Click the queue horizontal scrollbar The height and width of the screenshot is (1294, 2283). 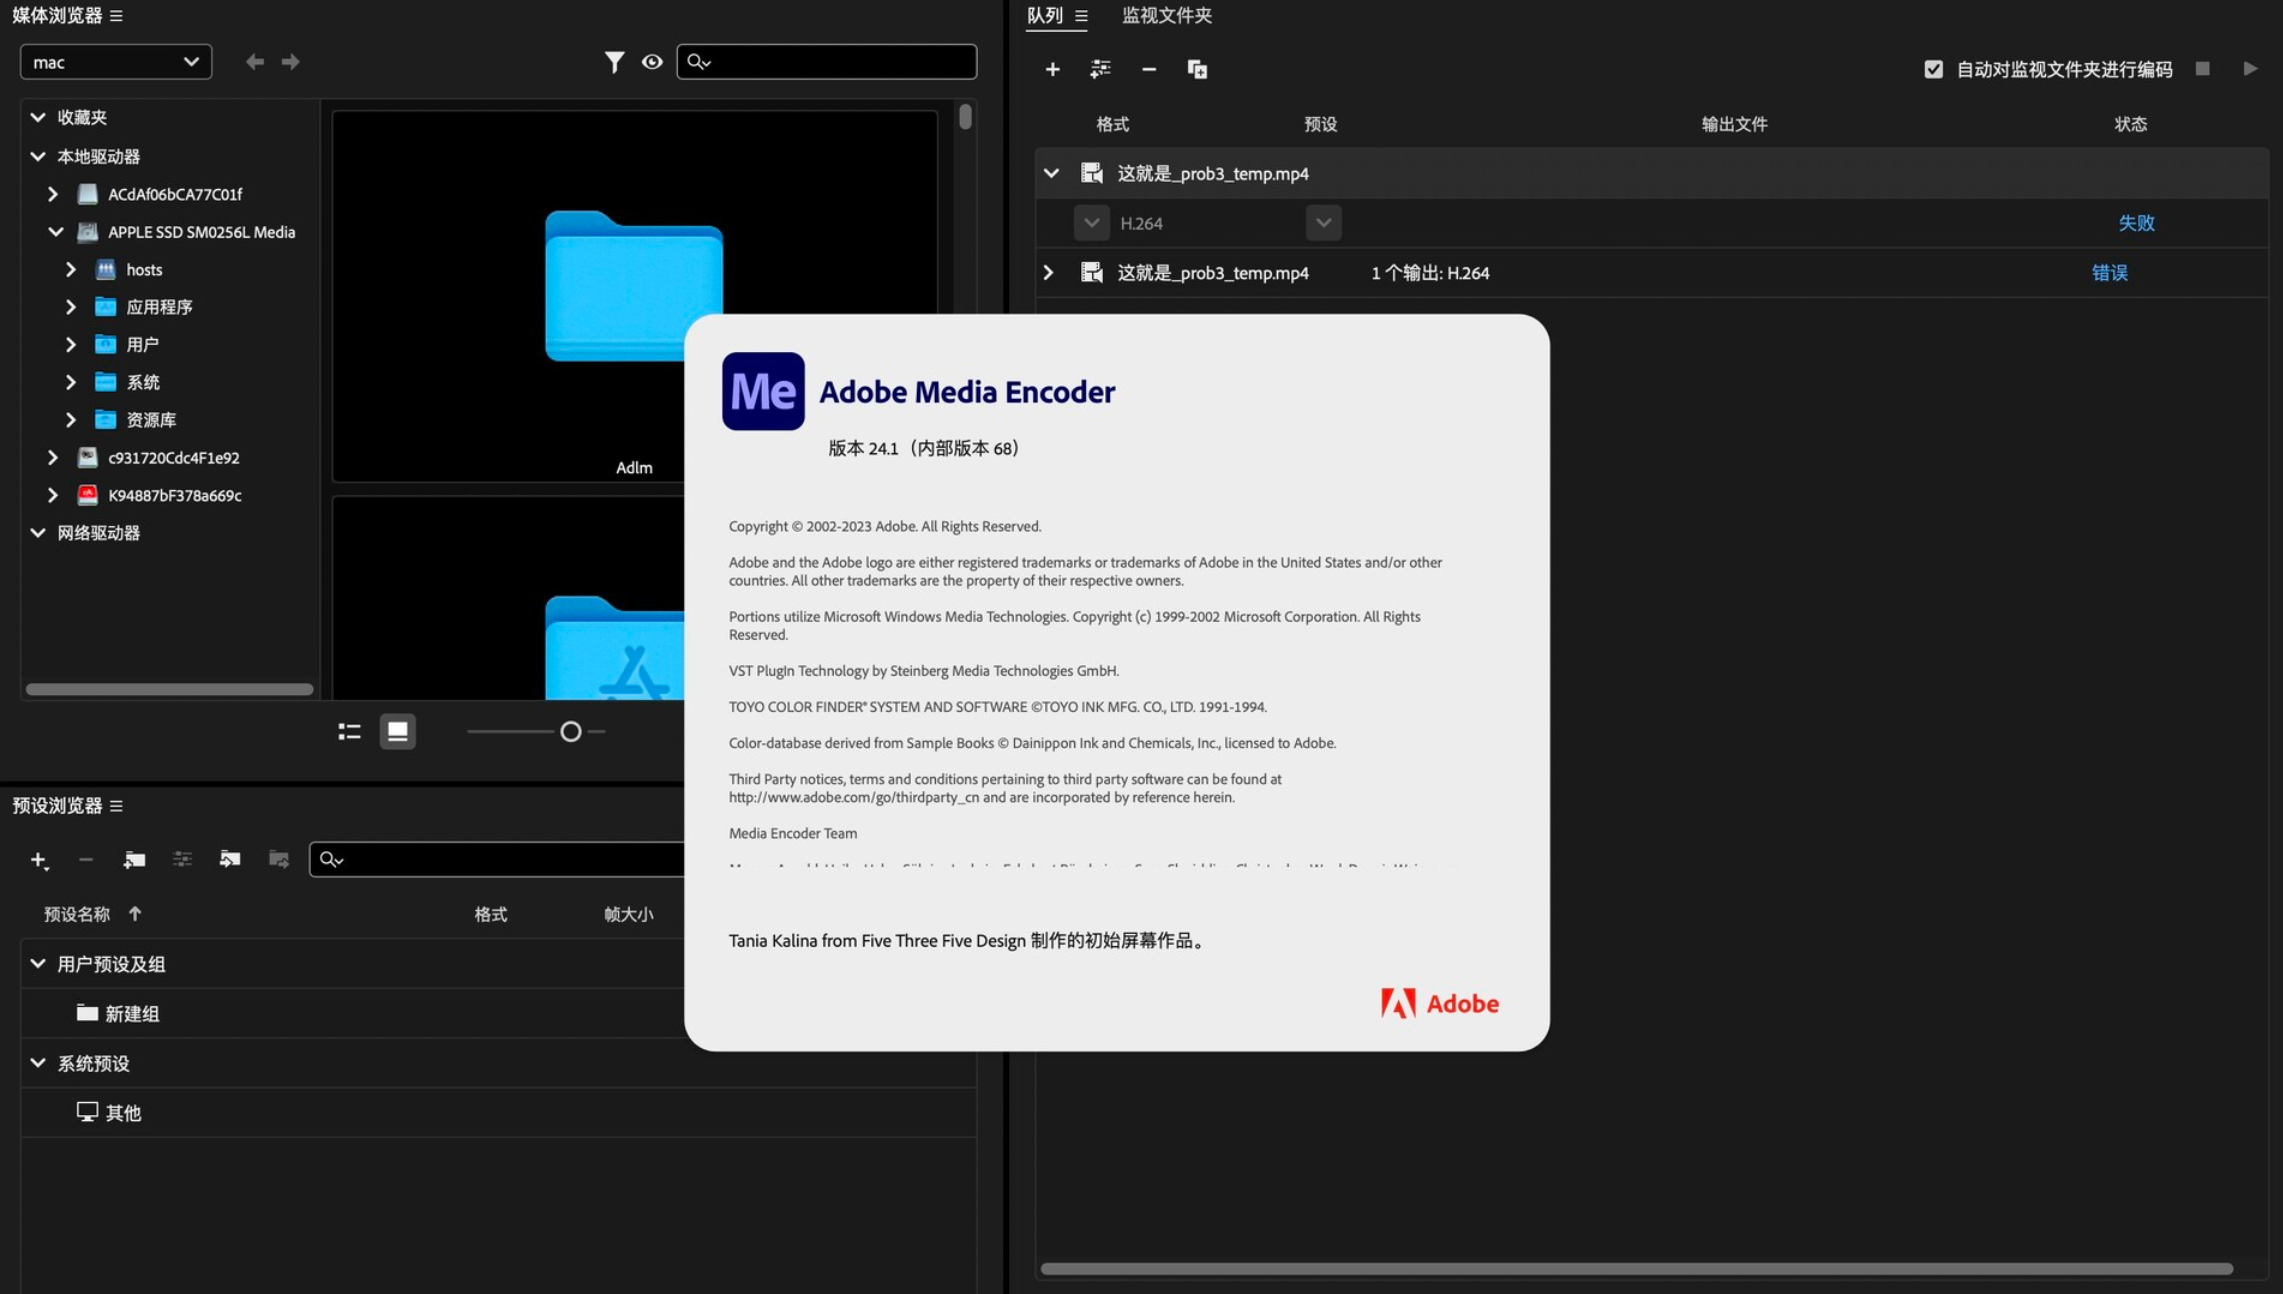point(1636,1269)
